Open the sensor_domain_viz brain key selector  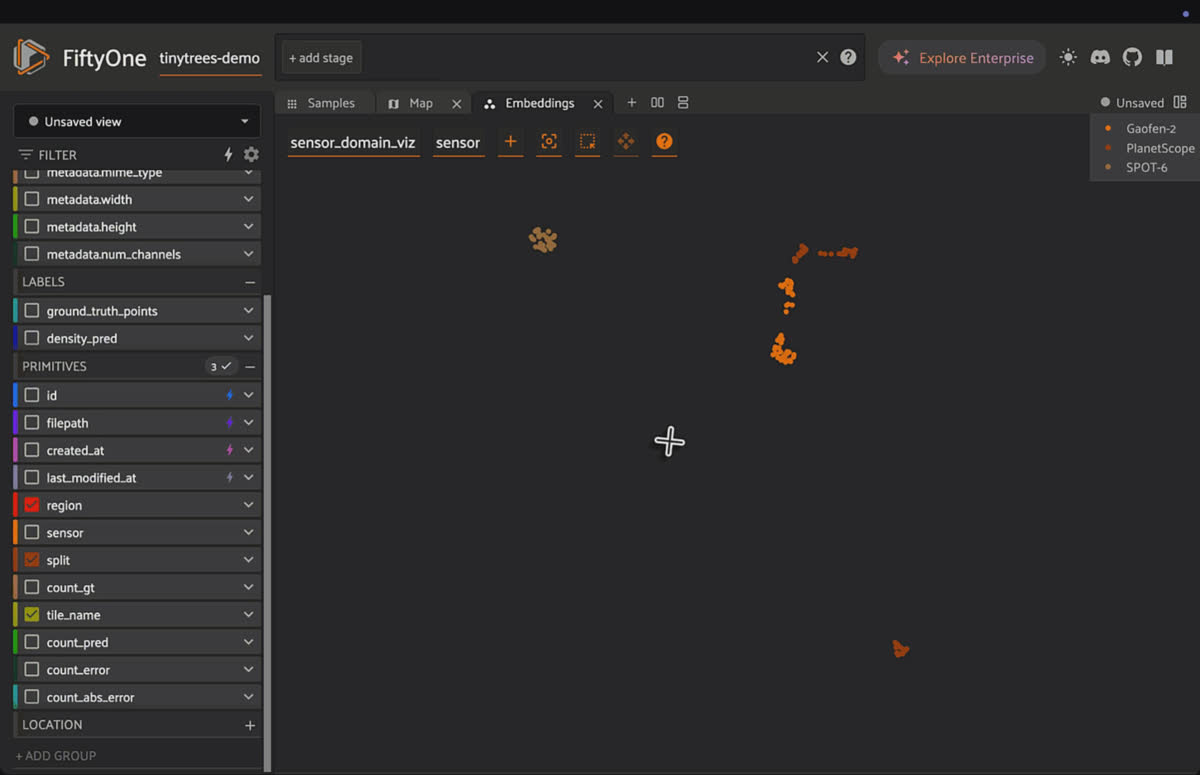(353, 143)
